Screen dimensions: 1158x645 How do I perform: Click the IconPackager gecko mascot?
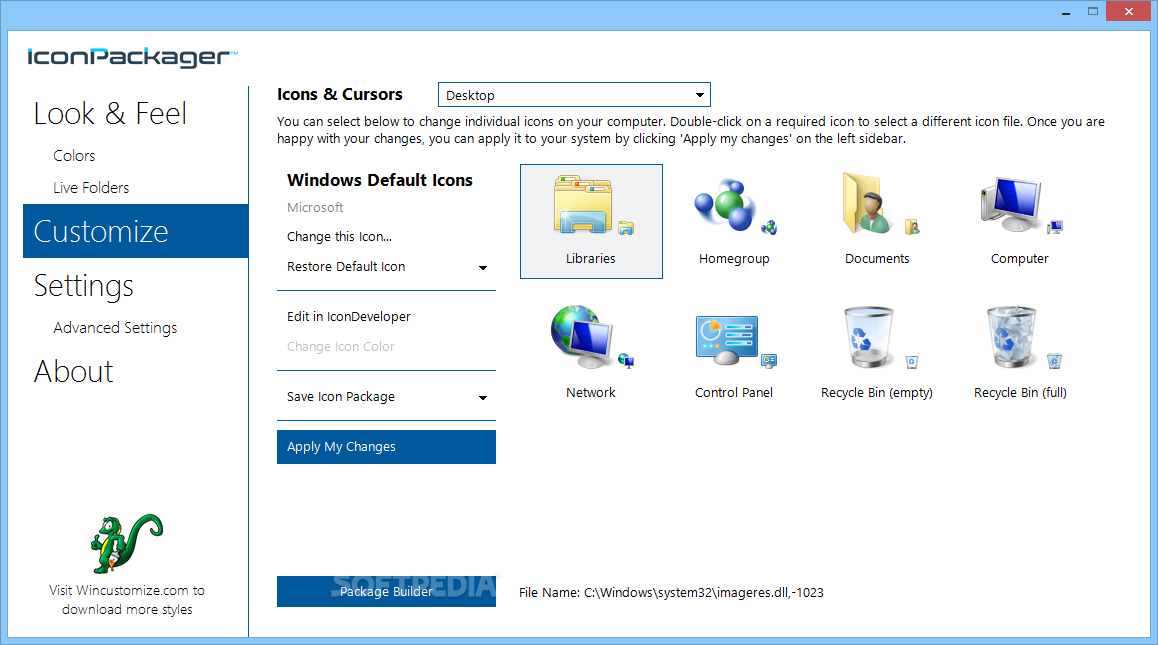(126, 540)
